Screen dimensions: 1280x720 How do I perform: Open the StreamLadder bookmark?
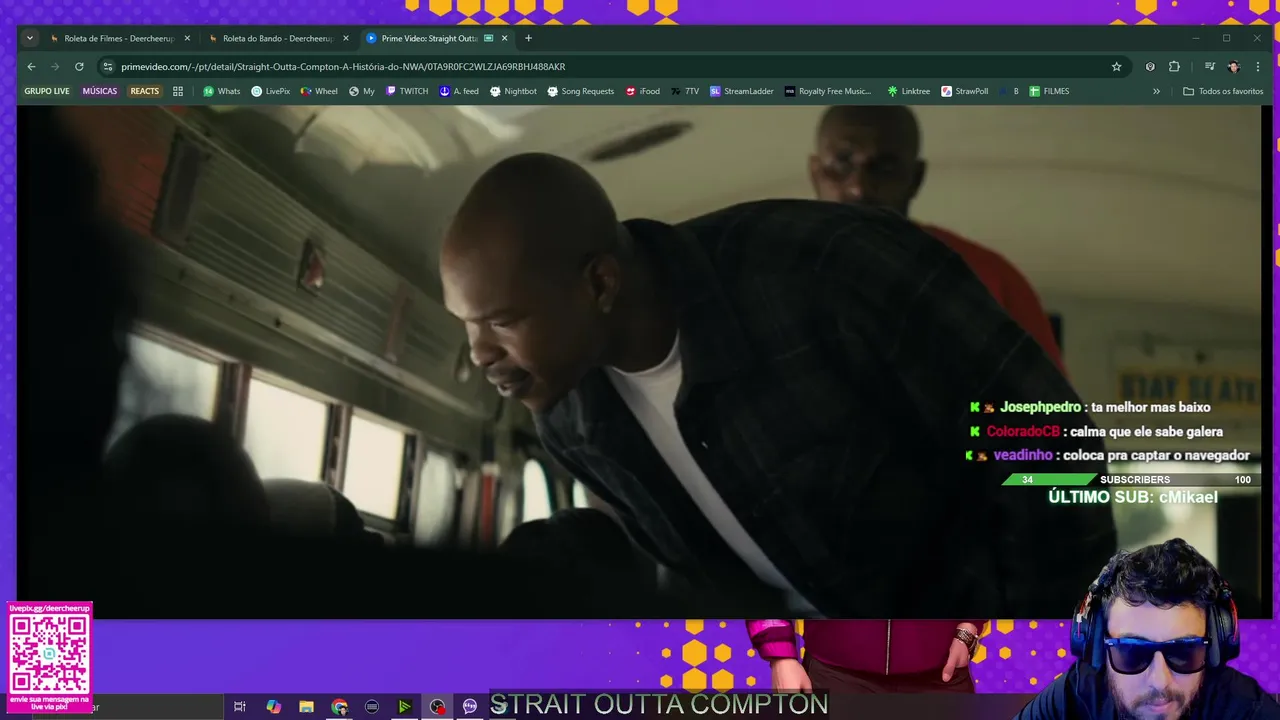[x=742, y=91]
